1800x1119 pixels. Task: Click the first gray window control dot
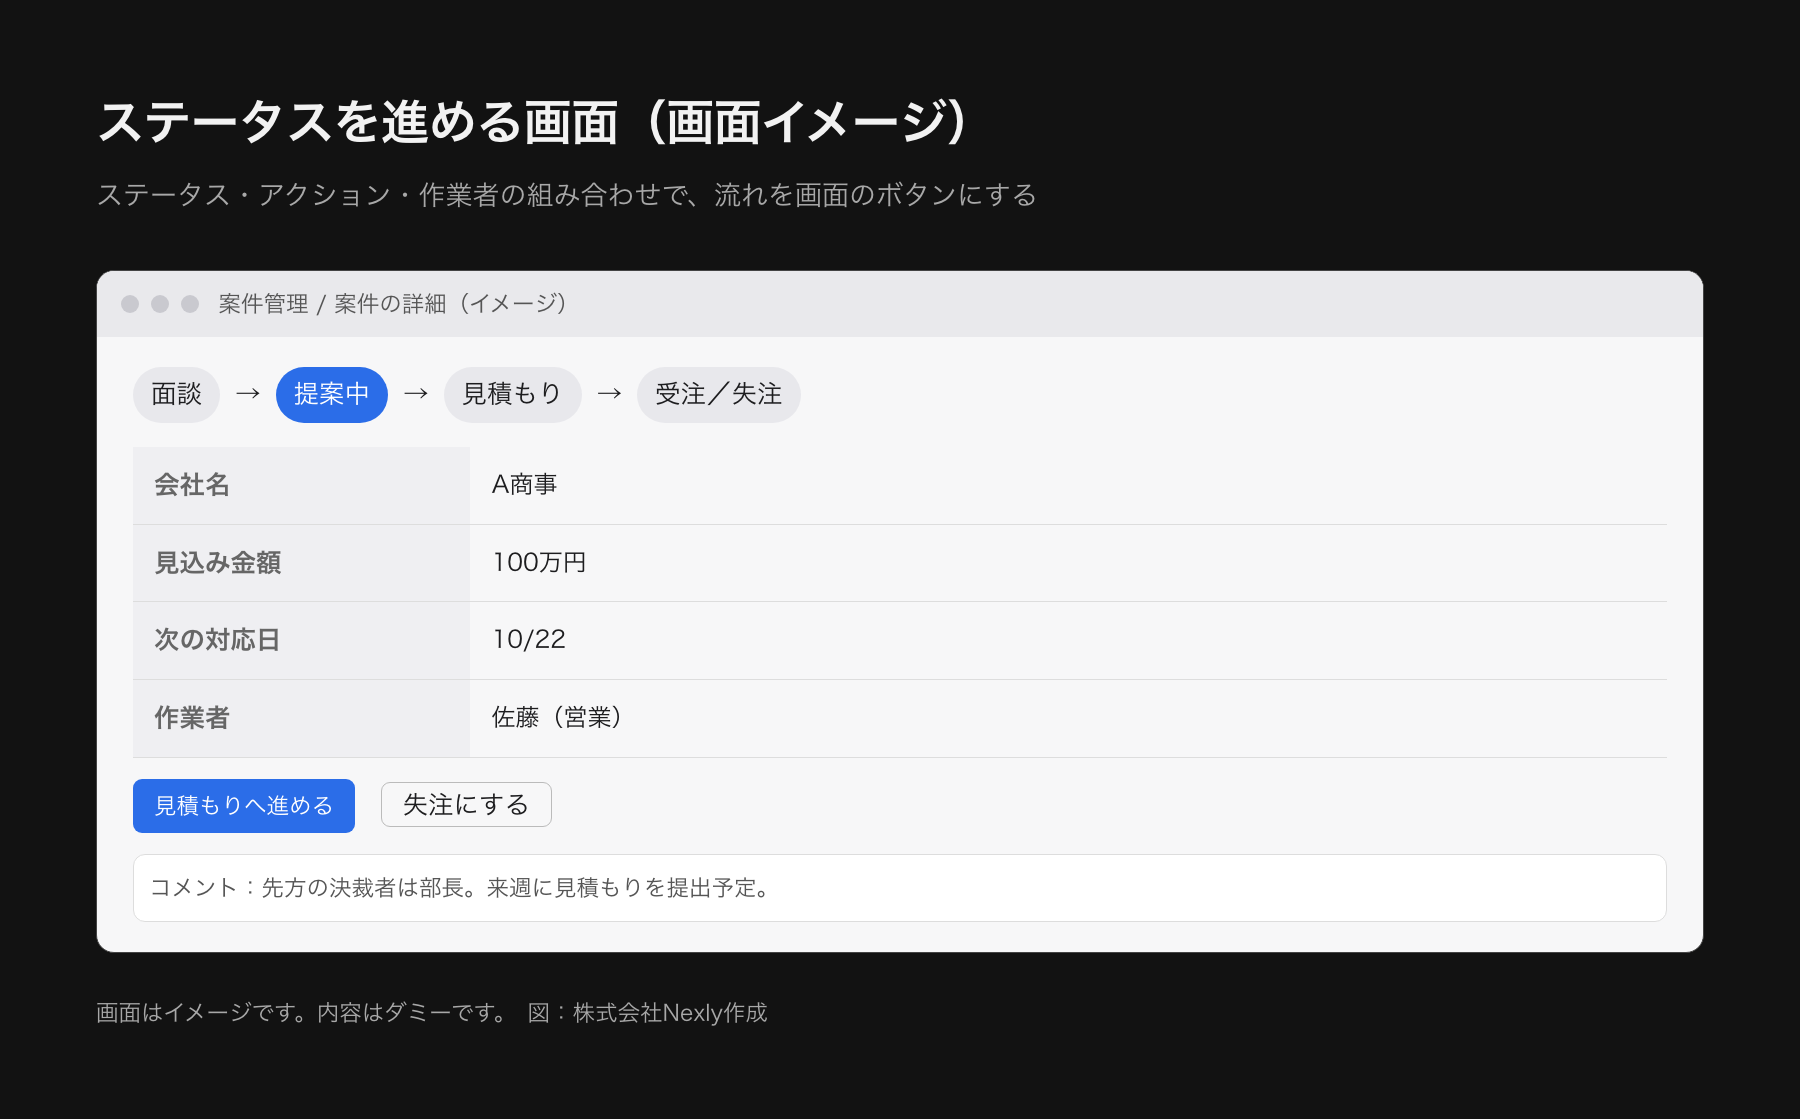point(130,304)
